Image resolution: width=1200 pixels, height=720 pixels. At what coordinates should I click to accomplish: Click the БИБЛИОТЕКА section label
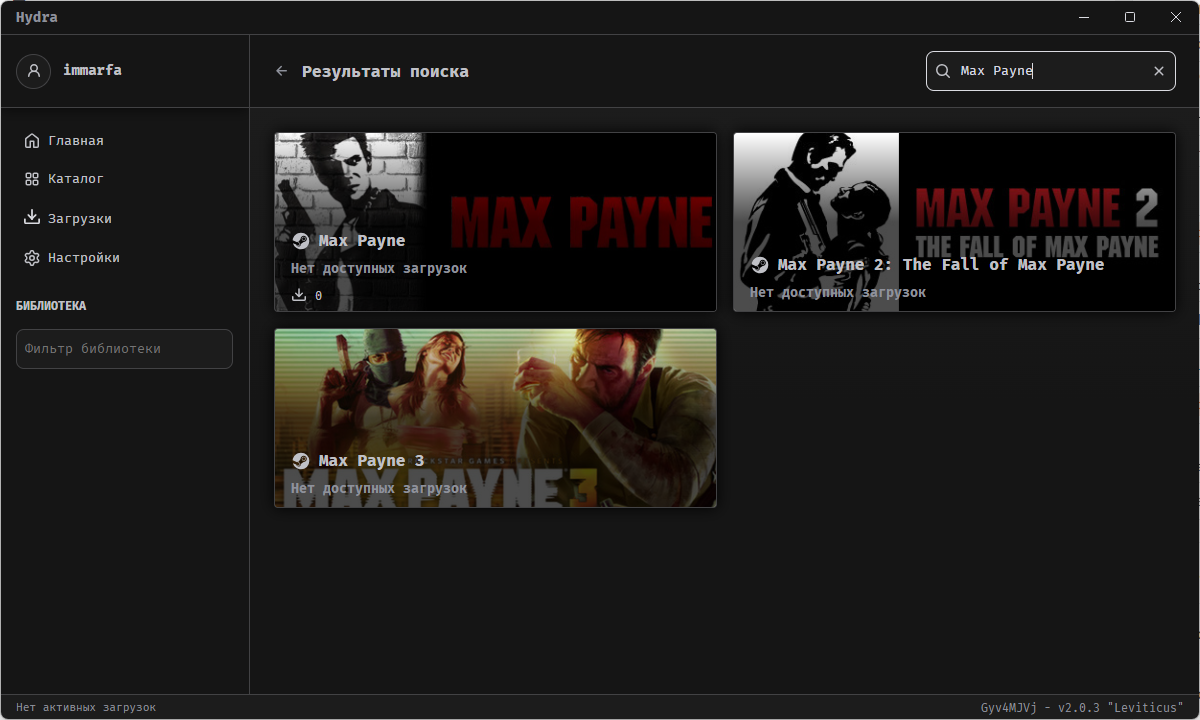[51, 306]
